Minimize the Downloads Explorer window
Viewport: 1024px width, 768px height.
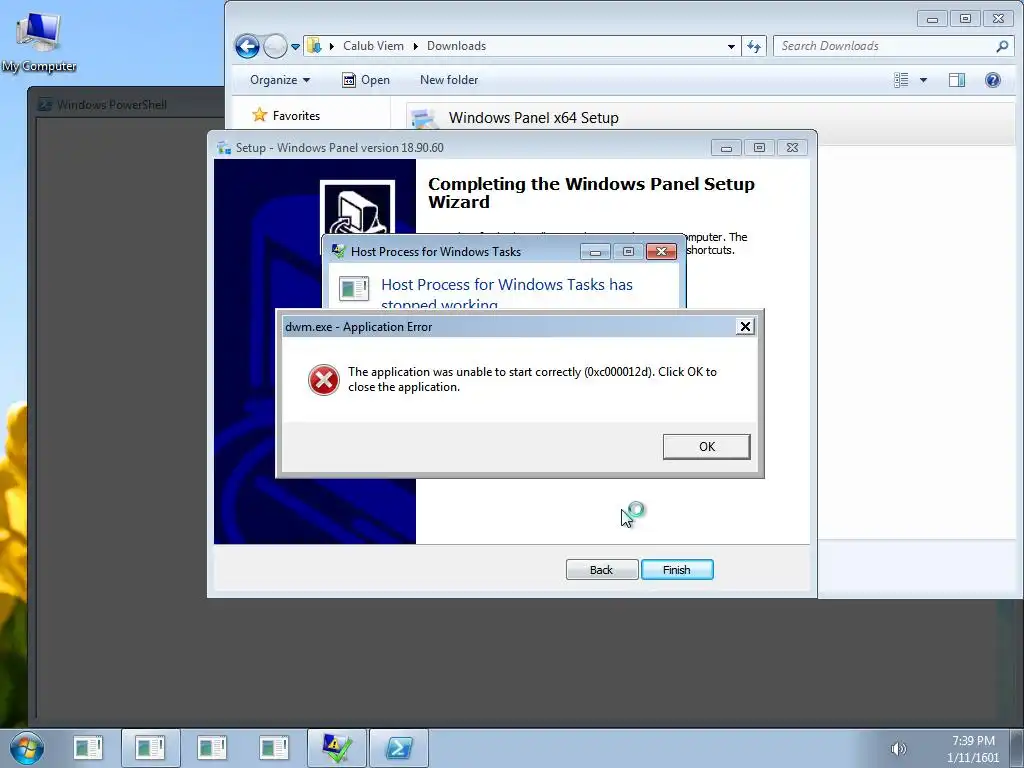pyautogui.click(x=932, y=19)
